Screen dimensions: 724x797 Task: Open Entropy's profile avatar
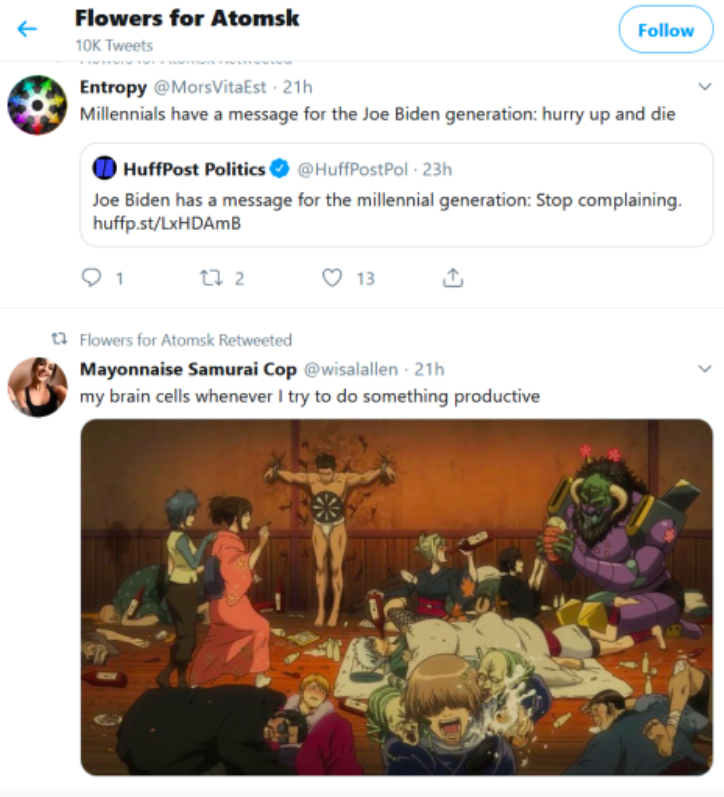tap(37, 104)
